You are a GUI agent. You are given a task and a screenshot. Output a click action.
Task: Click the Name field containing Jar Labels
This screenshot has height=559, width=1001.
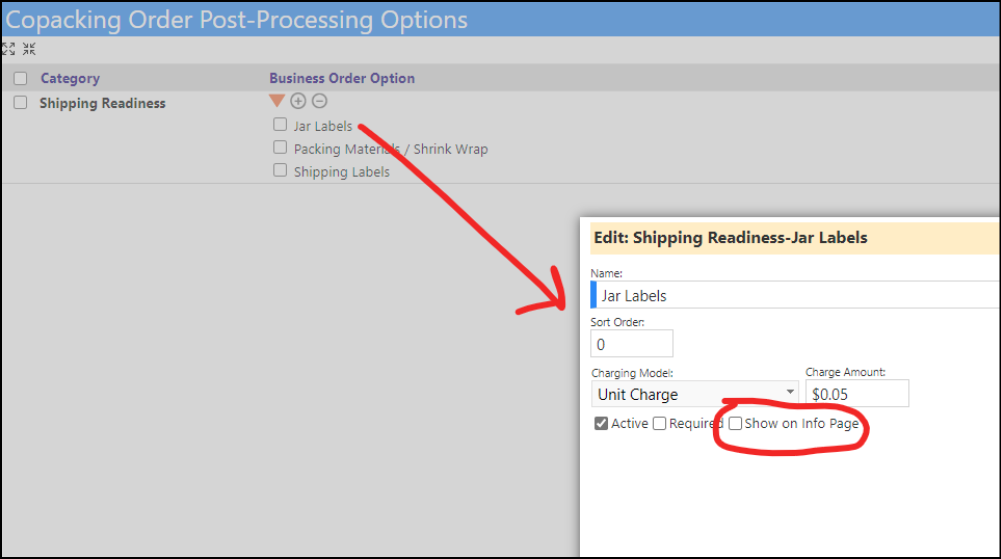(x=795, y=295)
